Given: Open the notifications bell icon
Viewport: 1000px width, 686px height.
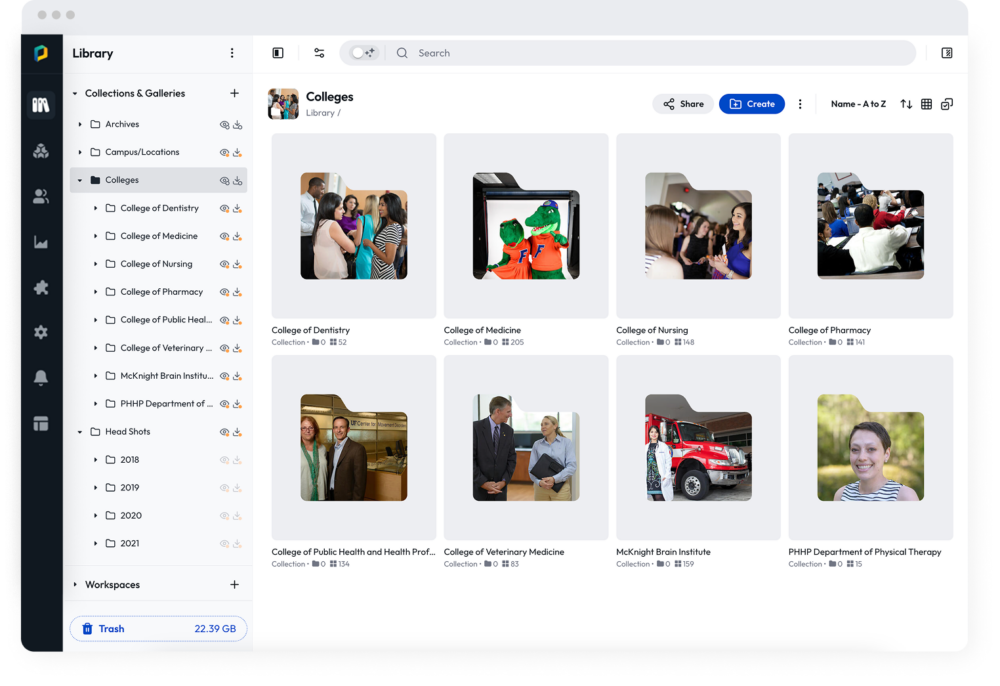Looking at the screenshot, I should (41, 378).
